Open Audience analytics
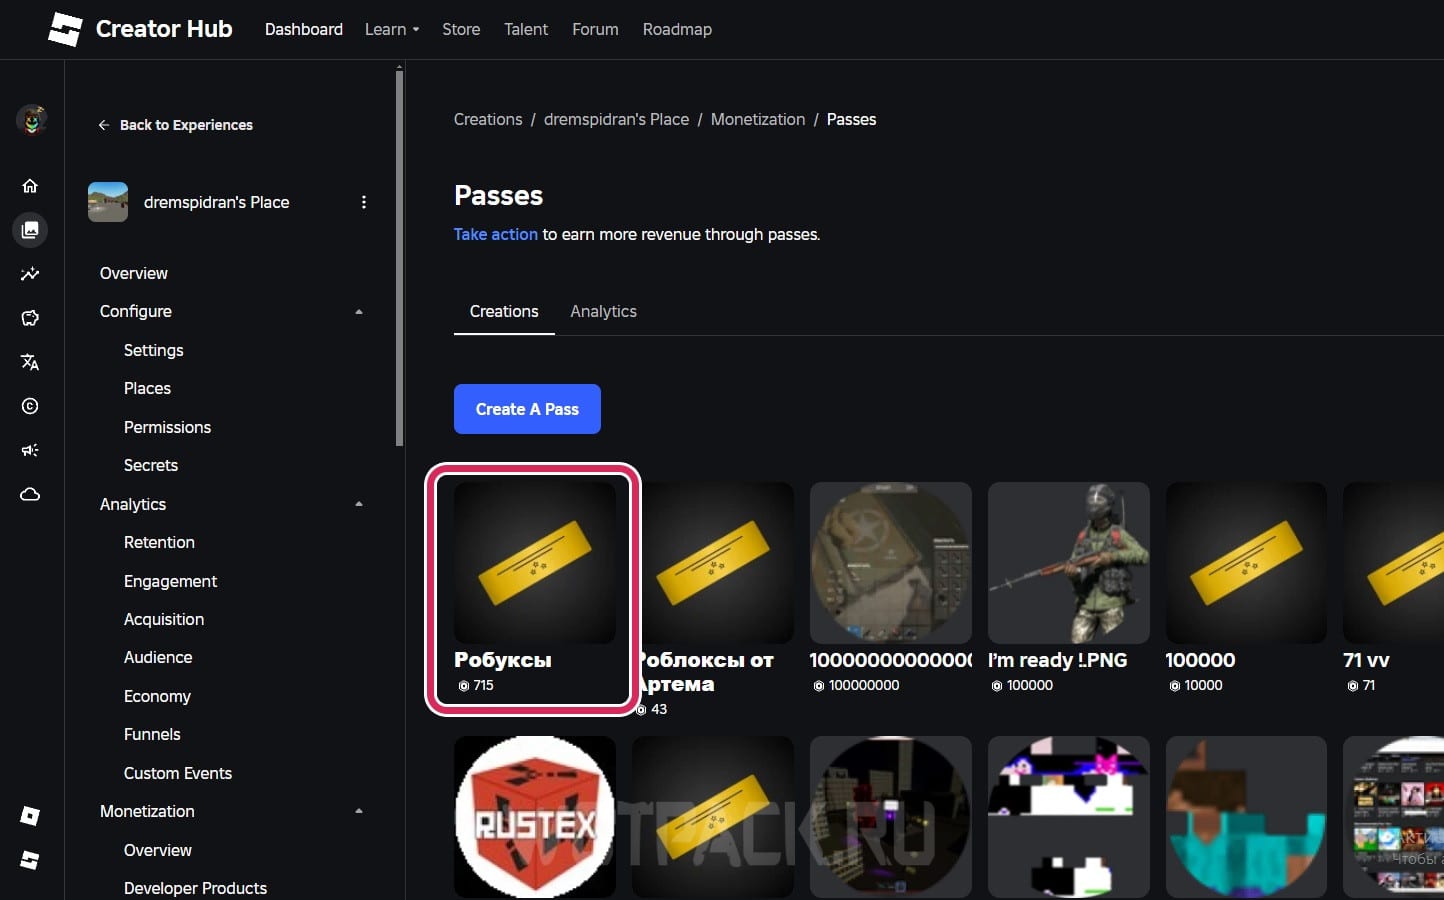The width and height of the screenshot is (1444, 900). coord(158,657)
